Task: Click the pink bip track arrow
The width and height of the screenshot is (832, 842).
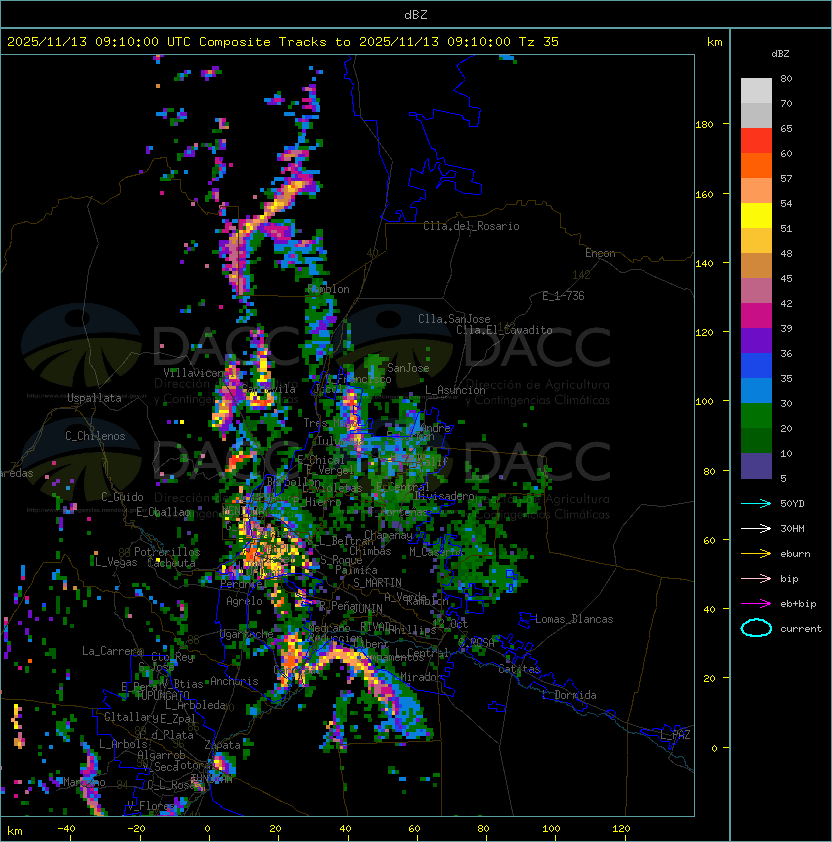Action: click(x=756, y=578)
